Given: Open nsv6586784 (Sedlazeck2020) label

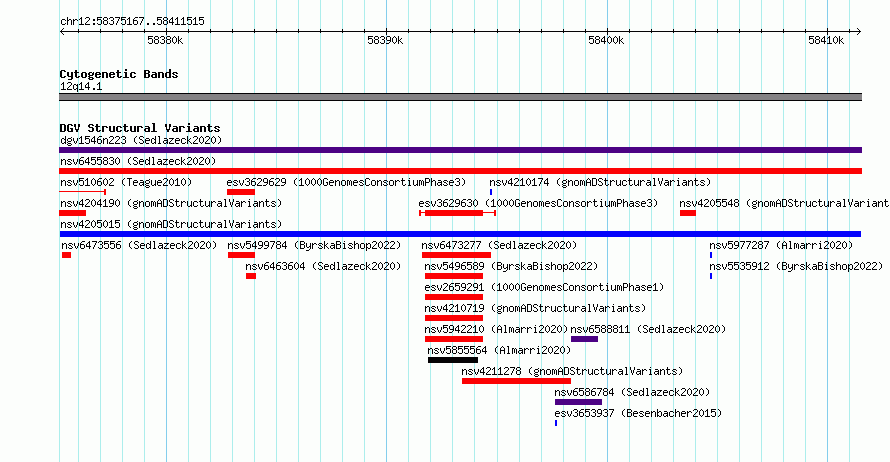Looking at the screenshot, I should click(x=632, y=392).
